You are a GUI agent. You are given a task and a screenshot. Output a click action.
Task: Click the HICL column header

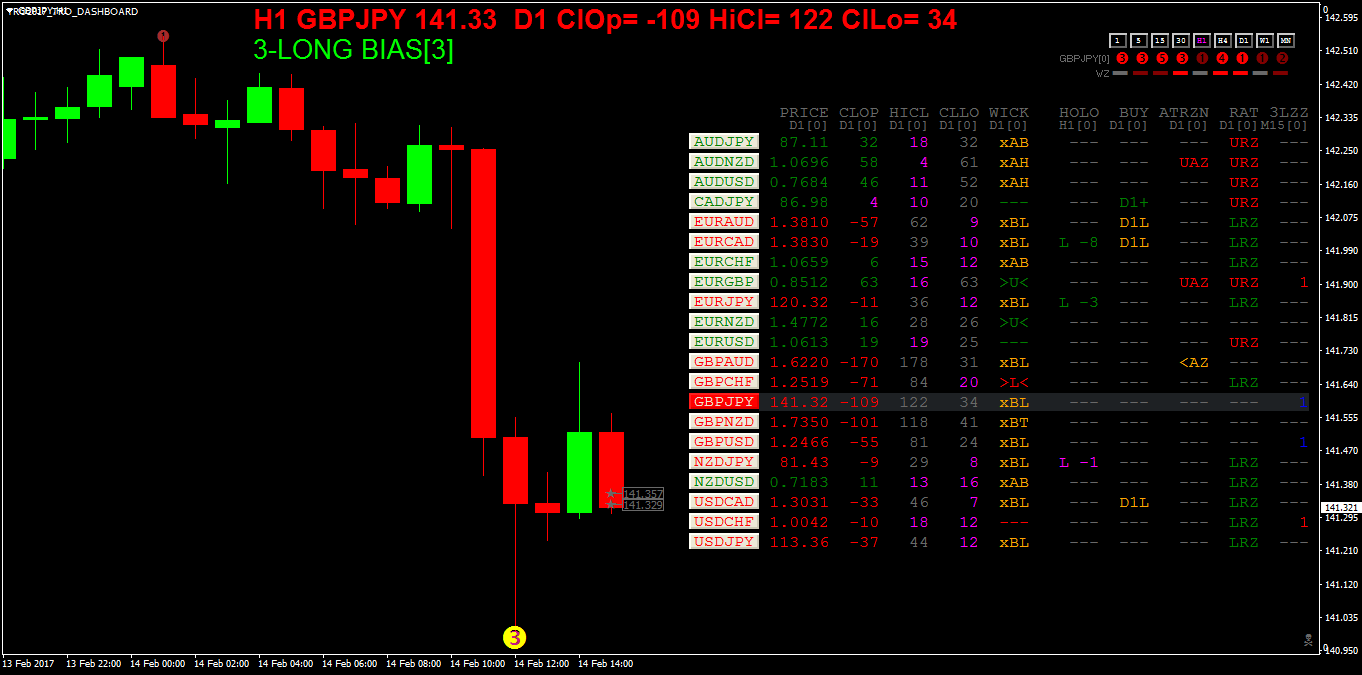point(909,113)
